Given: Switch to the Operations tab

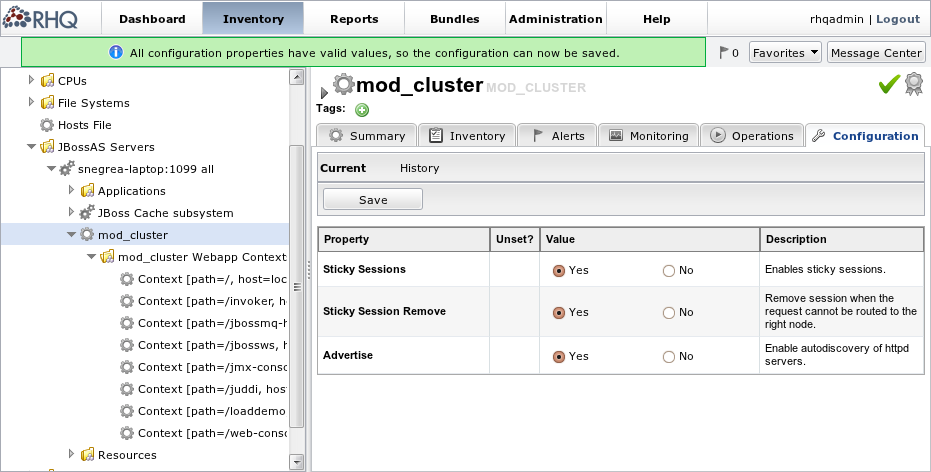Looking at the screenshot, I should (752, 135).
